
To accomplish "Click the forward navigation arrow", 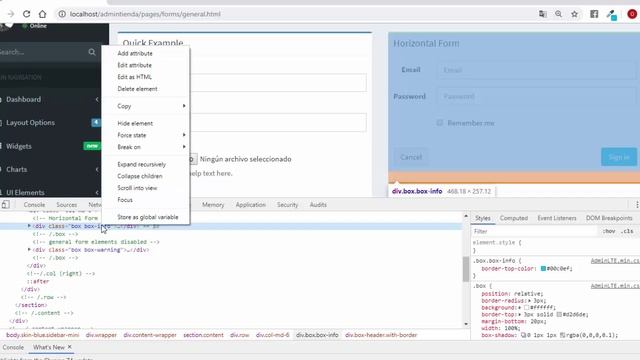I will pos(11,14).
